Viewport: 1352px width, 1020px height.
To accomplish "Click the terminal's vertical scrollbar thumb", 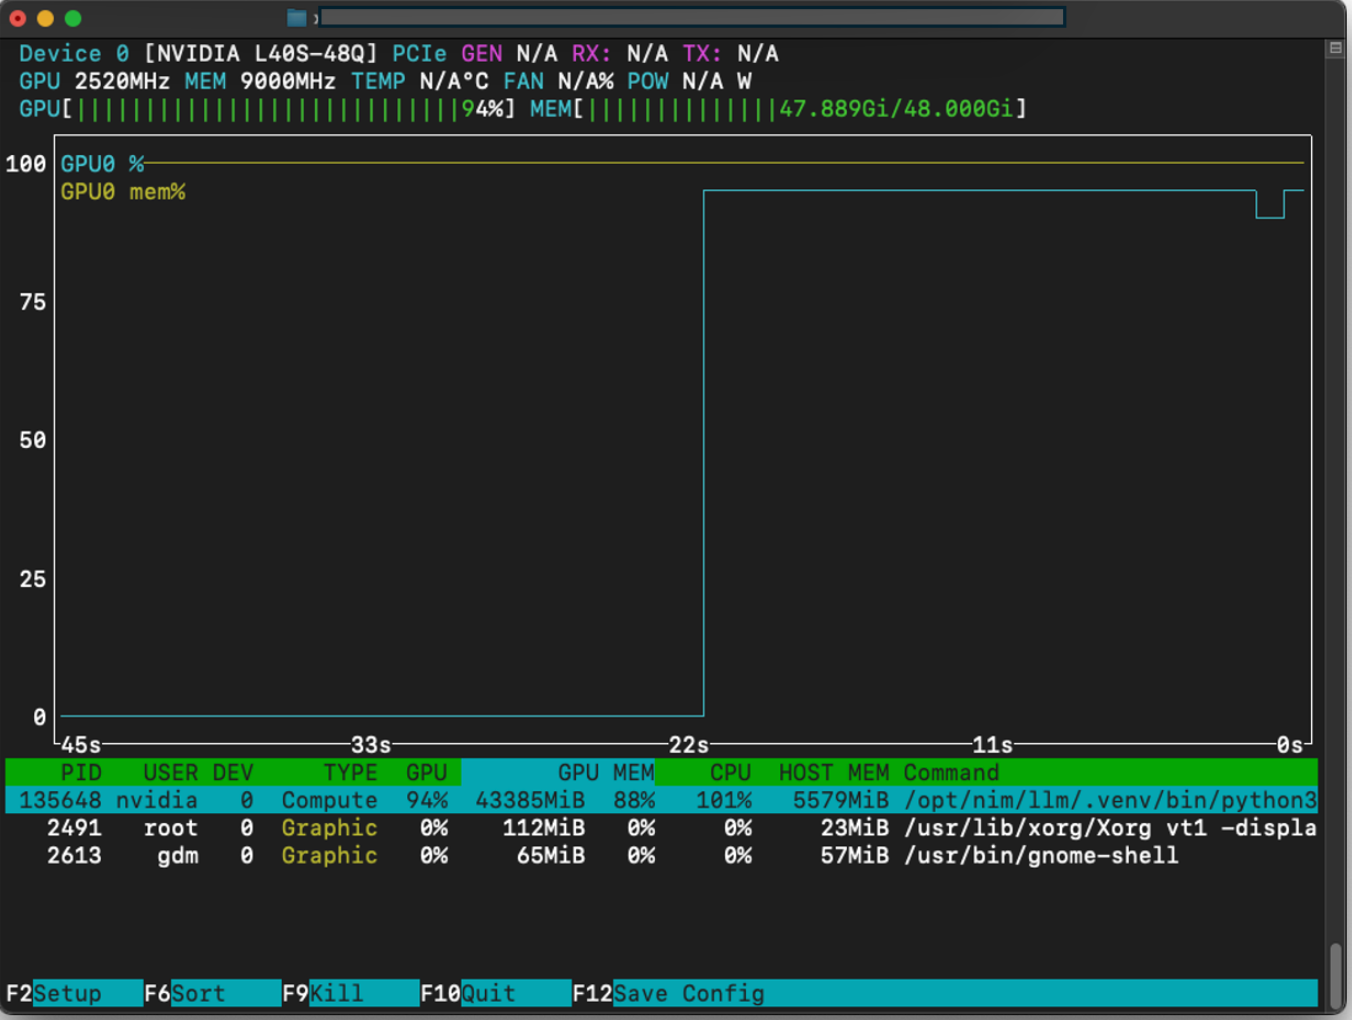I will [1336, 976].
